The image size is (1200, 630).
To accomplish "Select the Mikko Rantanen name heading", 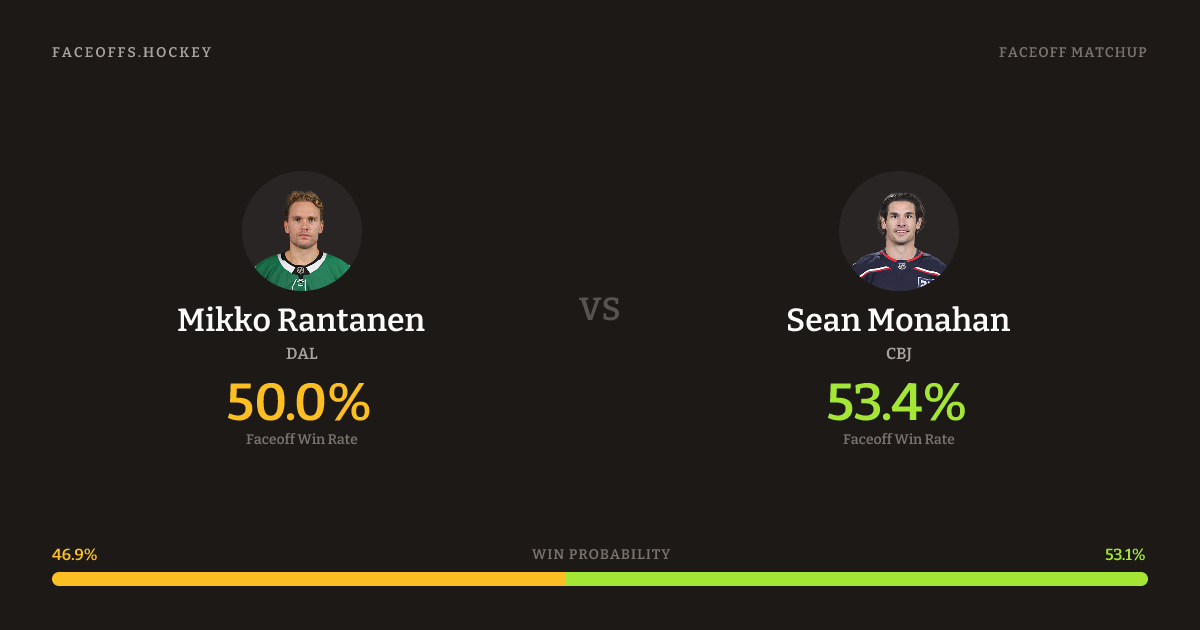I will pyautogui.click(x=301, y=320).
